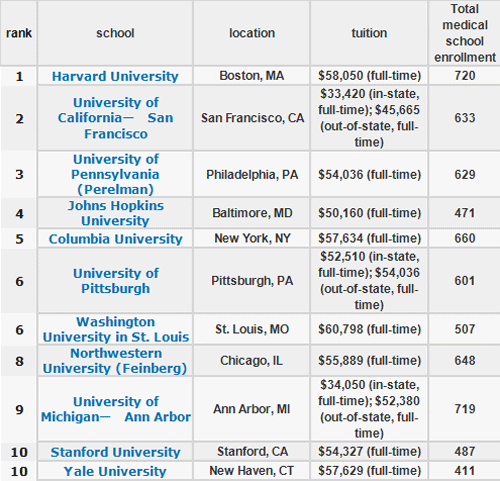This screenshot has height=481, width=500.
Task: Select Harvard's $58,050 tuition cell
Action: (369, 76)
